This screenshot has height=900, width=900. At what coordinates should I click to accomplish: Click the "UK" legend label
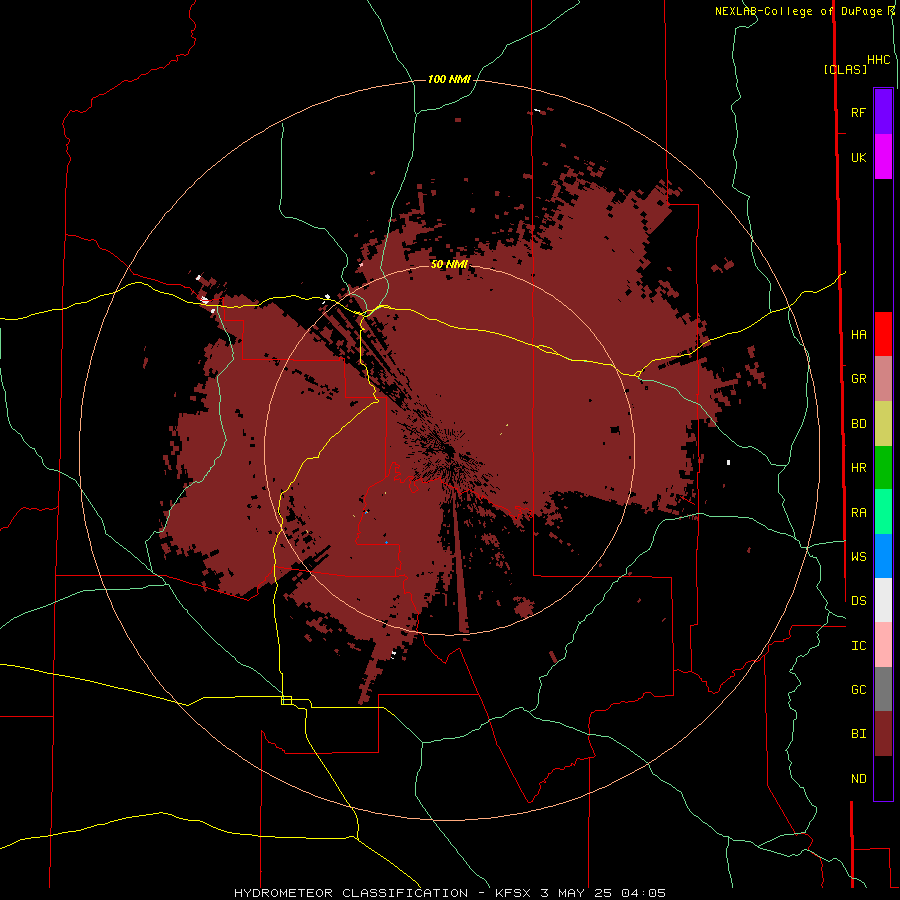858,157
